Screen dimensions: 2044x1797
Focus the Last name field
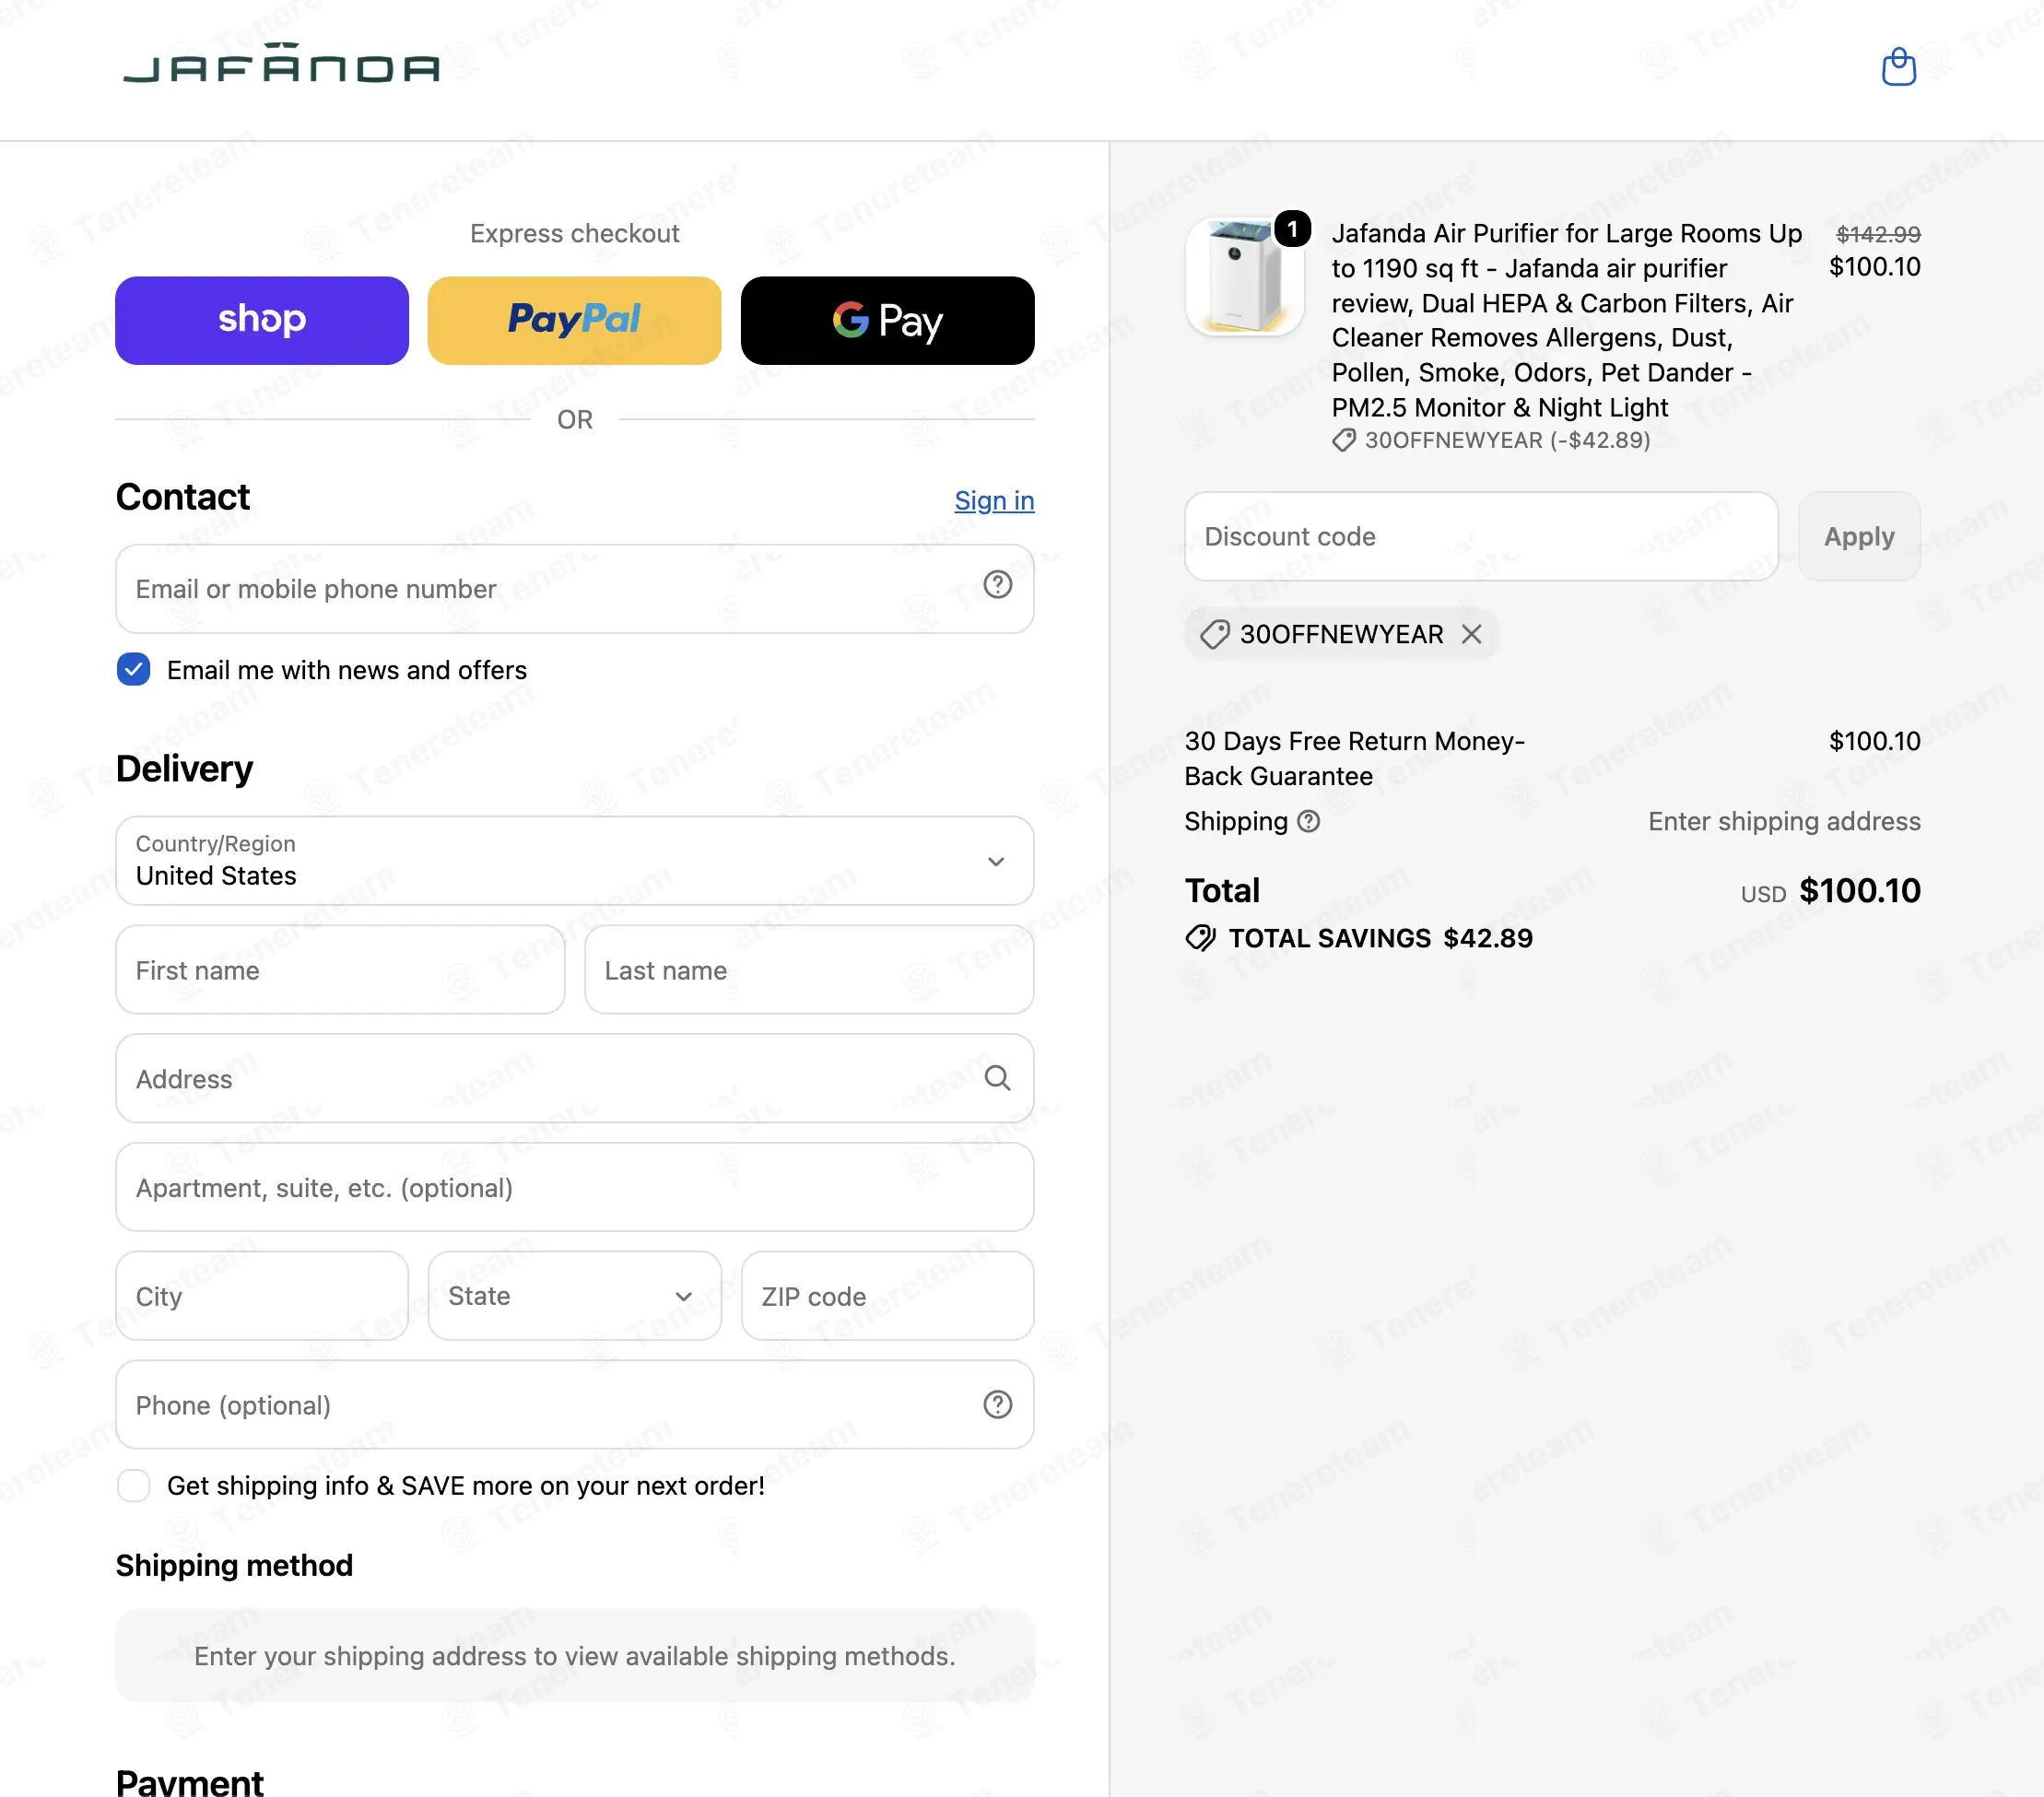click(x=809, y=969)
